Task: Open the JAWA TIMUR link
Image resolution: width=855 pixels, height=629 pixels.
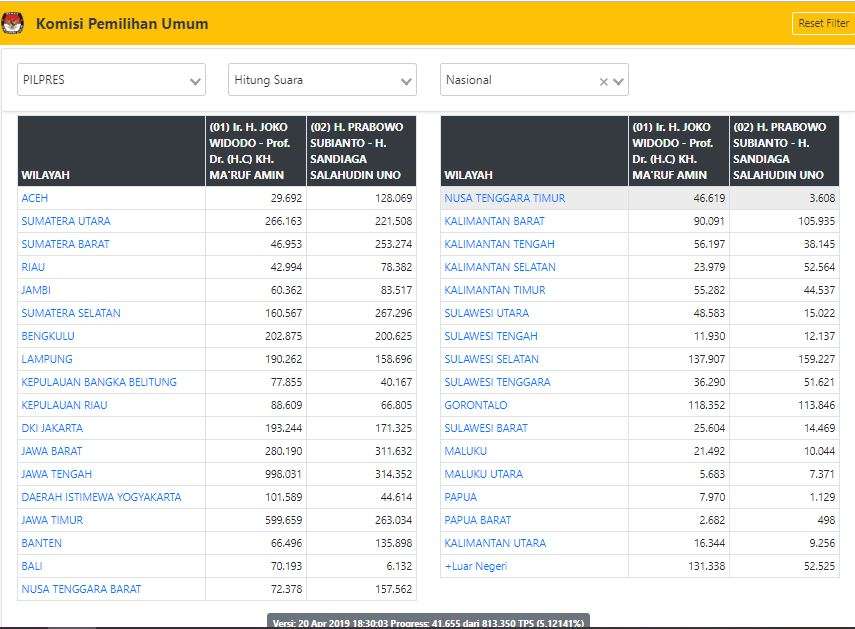Action: (52, 520)
